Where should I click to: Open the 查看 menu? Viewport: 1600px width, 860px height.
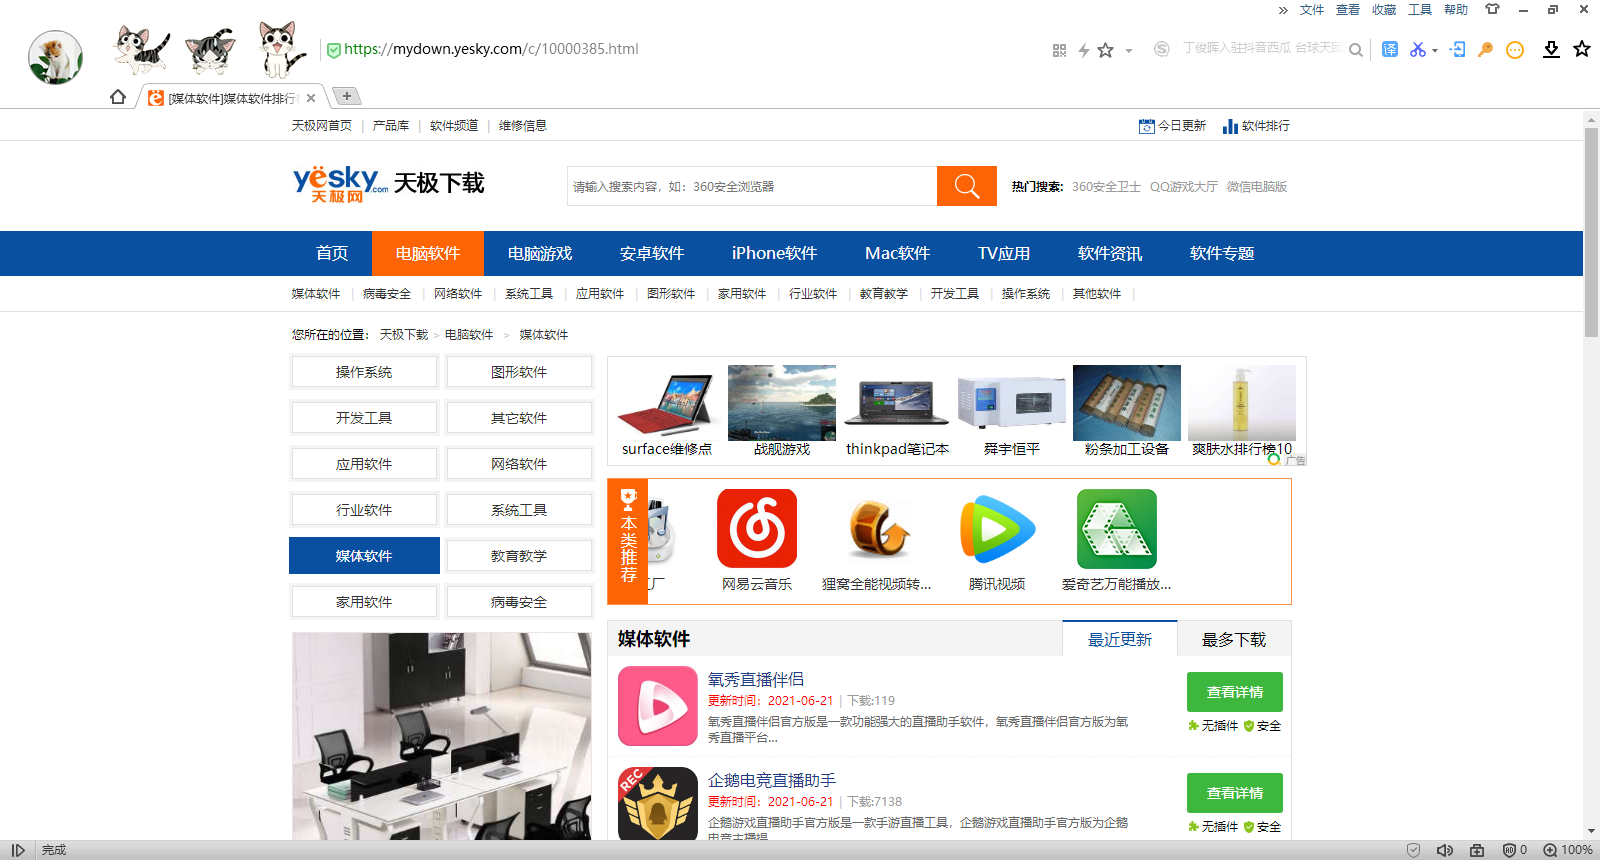pos(1348,10)
